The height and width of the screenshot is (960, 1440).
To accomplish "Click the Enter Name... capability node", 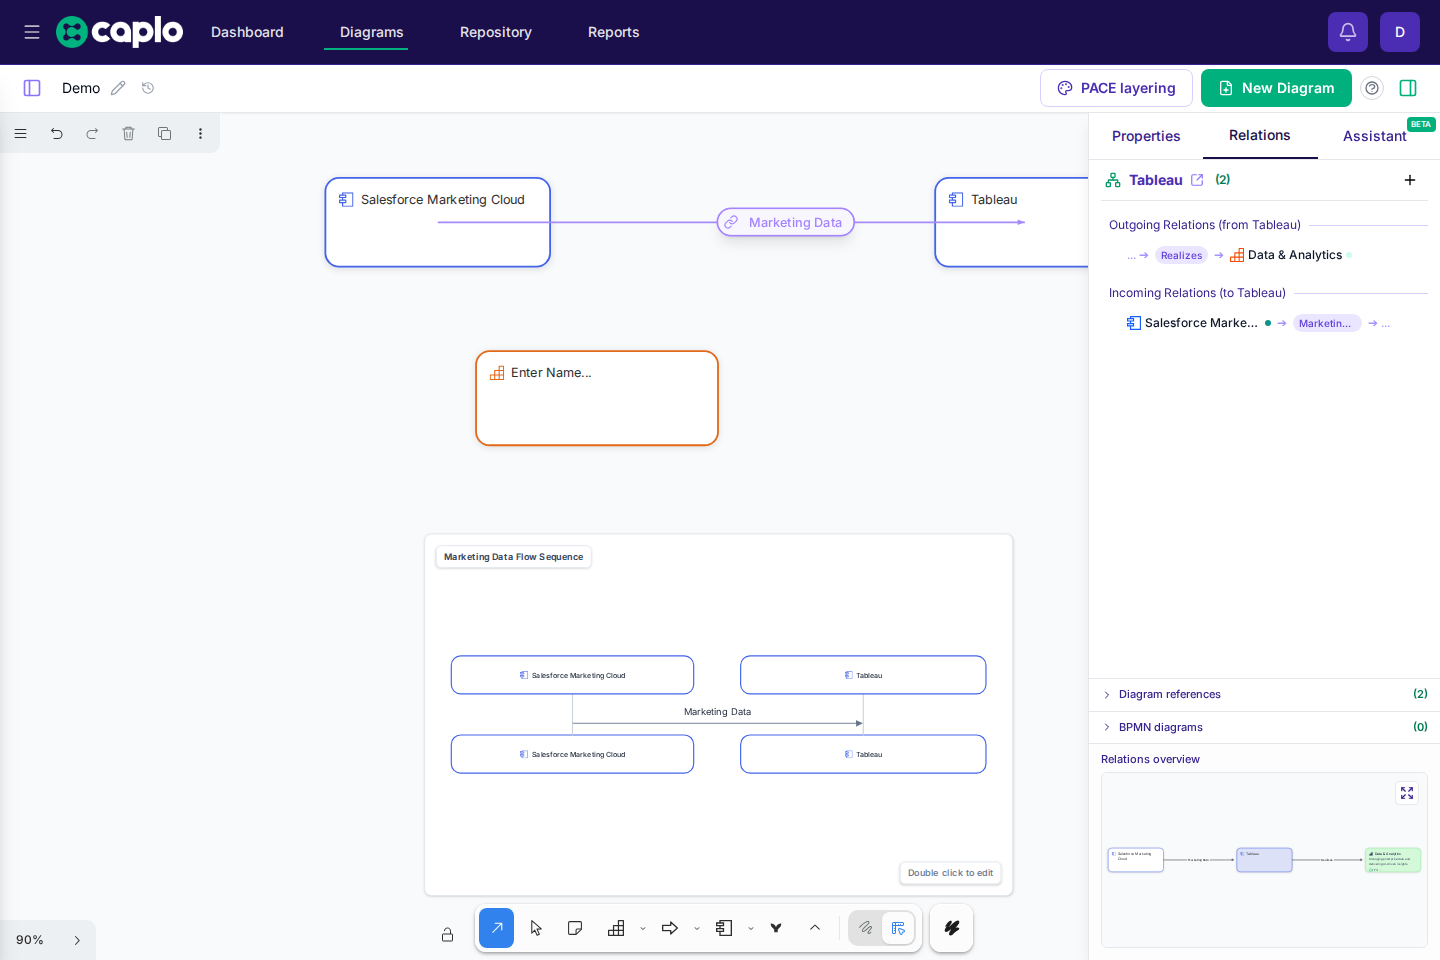I will coord(597,398).
